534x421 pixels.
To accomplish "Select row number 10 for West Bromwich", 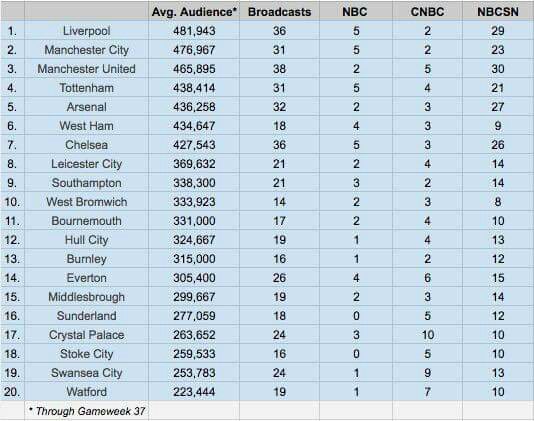I will click(12, 202).
